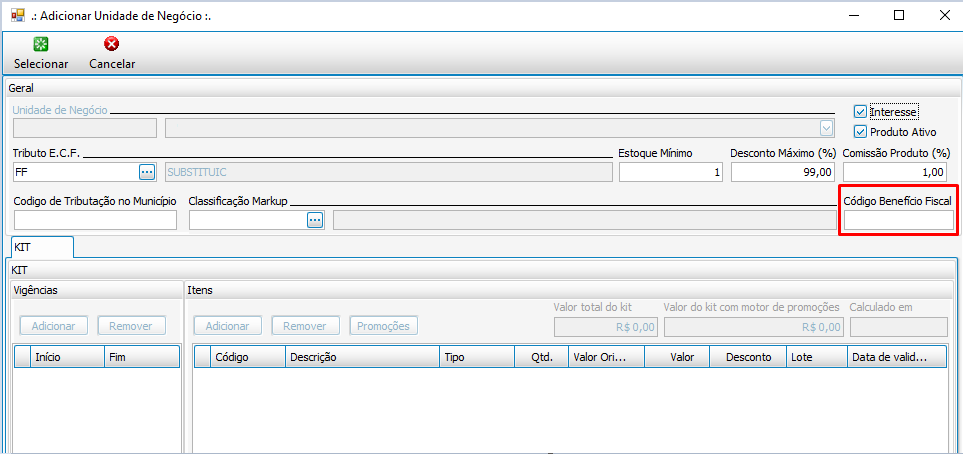Image resolution: width=963 pixels, height=454 pixels.
Task: Open Classificação Markup lookup ellipsis button
Action: click(x=315, y=220)
